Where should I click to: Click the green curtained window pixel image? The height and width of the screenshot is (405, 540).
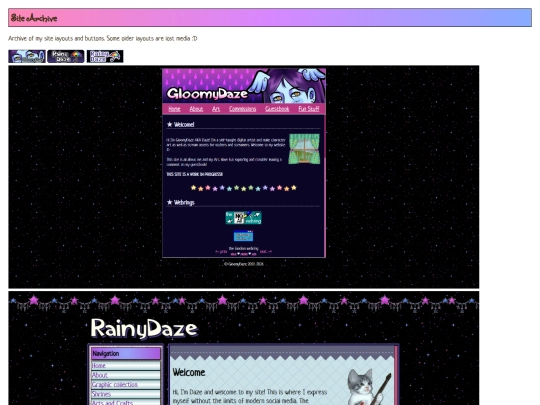[304, 149]
